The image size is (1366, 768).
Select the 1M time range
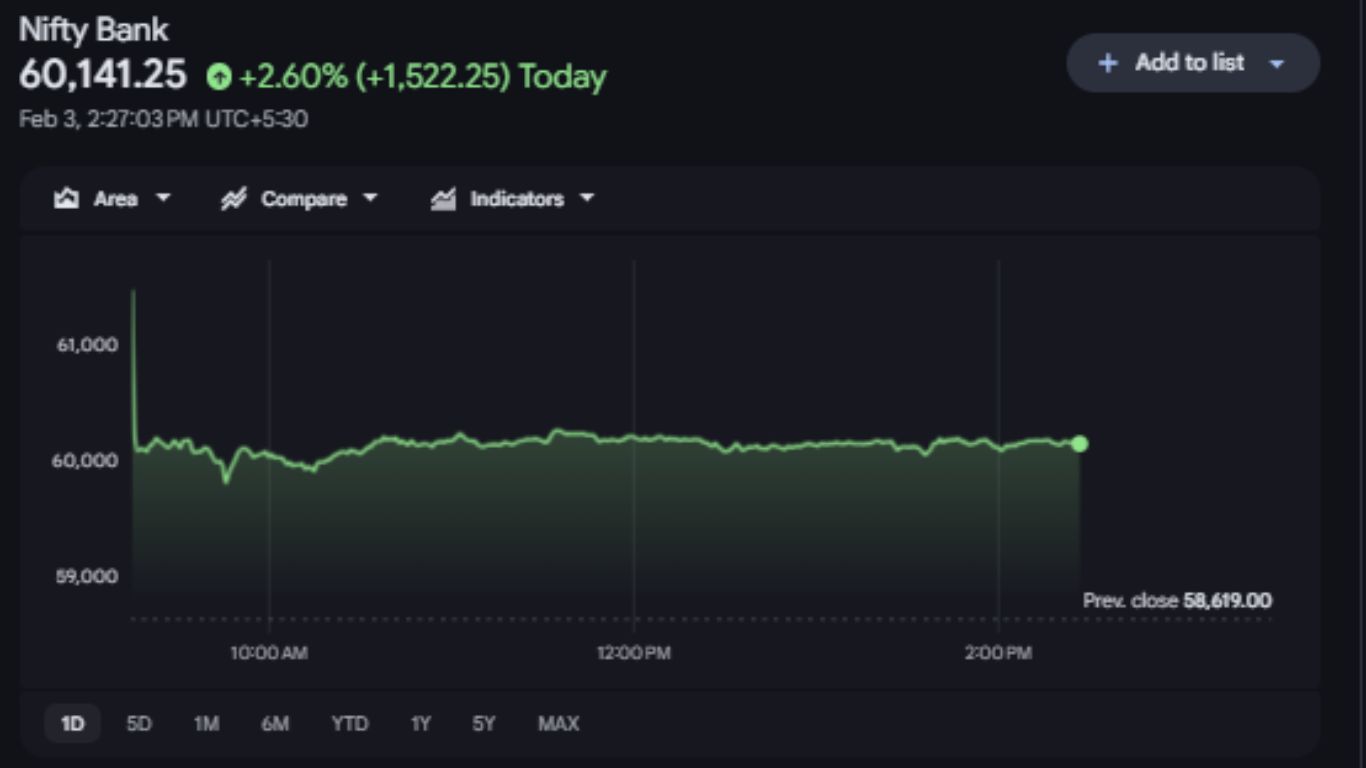206,723
